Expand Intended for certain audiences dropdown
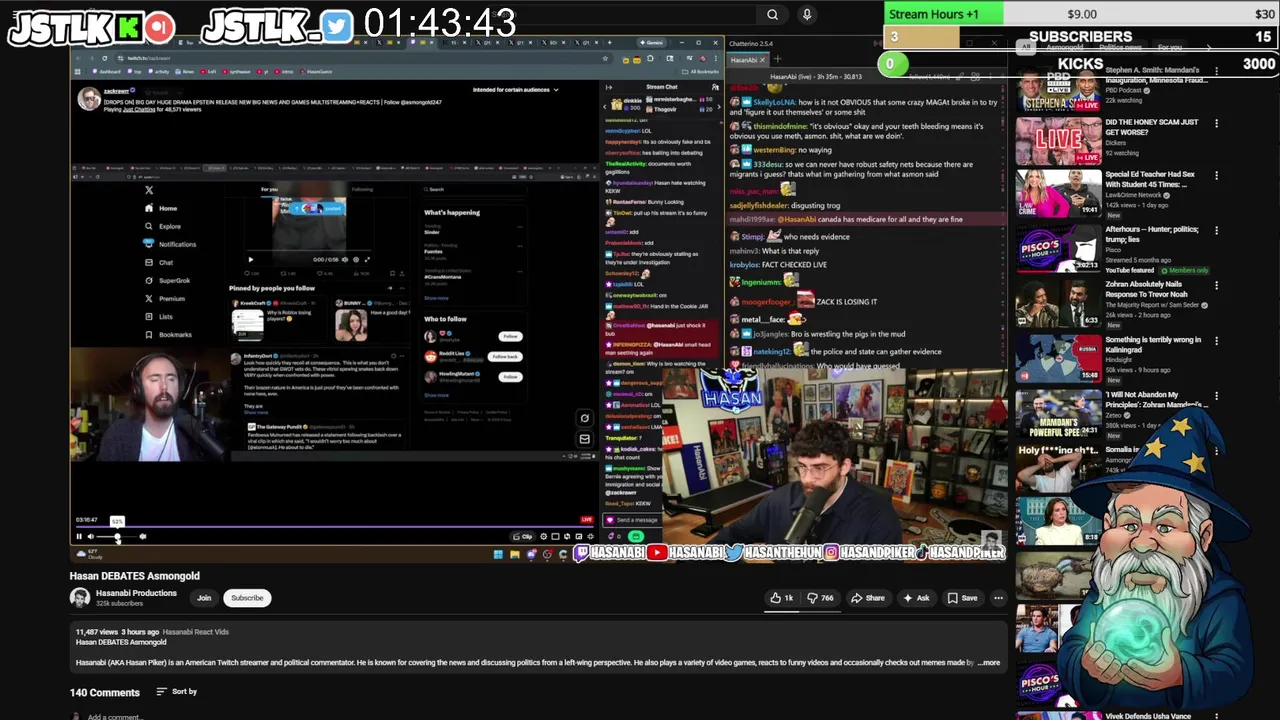Viewport: 1280px width, 720px height. coord(515,90)
